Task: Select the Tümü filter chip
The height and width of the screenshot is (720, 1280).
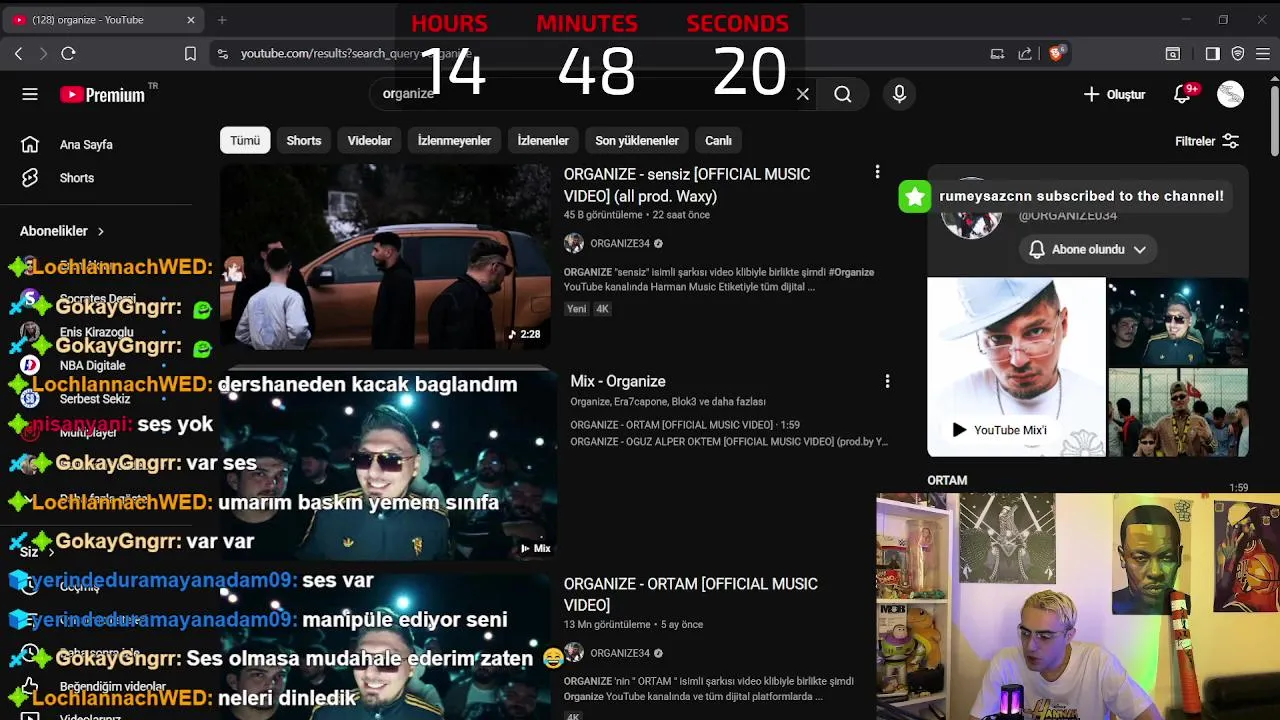Action: [245, 141]
